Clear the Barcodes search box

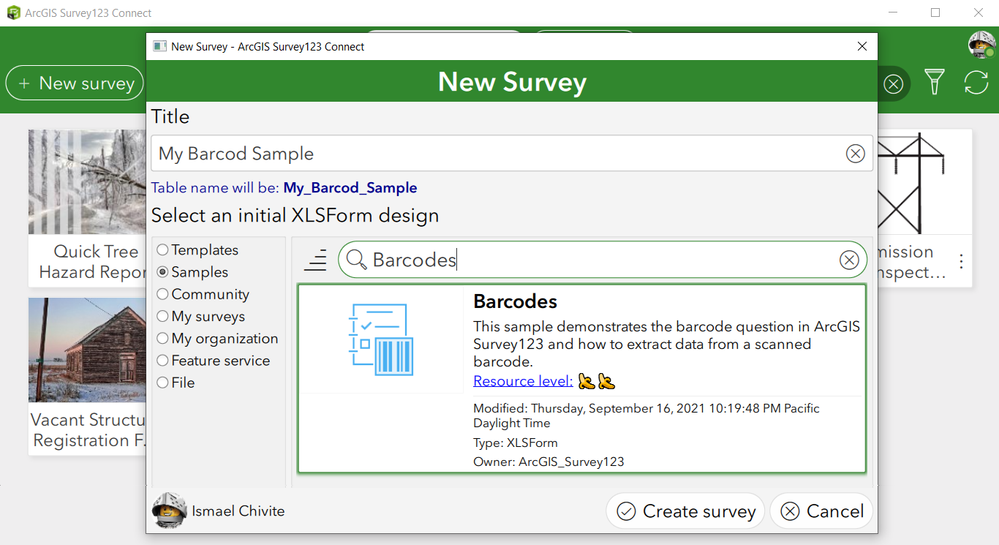point(849,261)
